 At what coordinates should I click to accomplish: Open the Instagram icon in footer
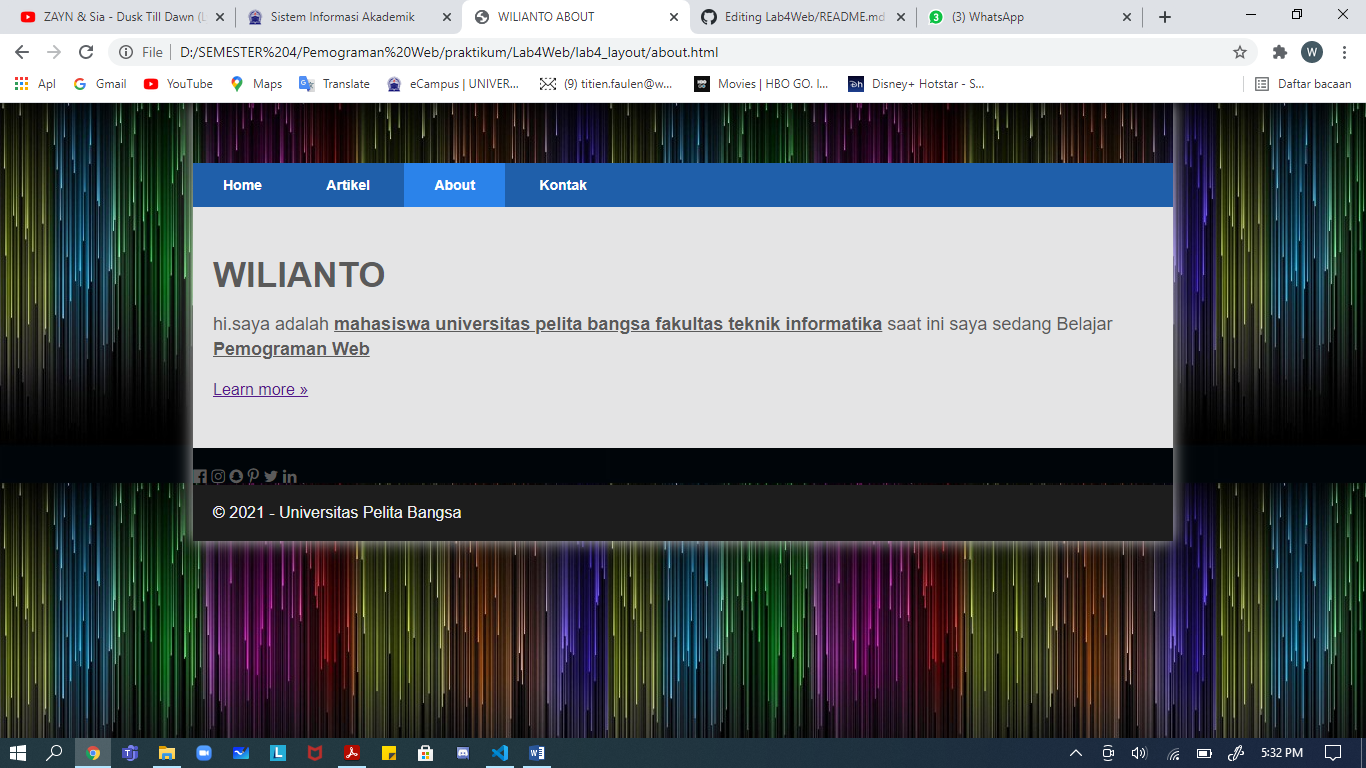(218, 476)
